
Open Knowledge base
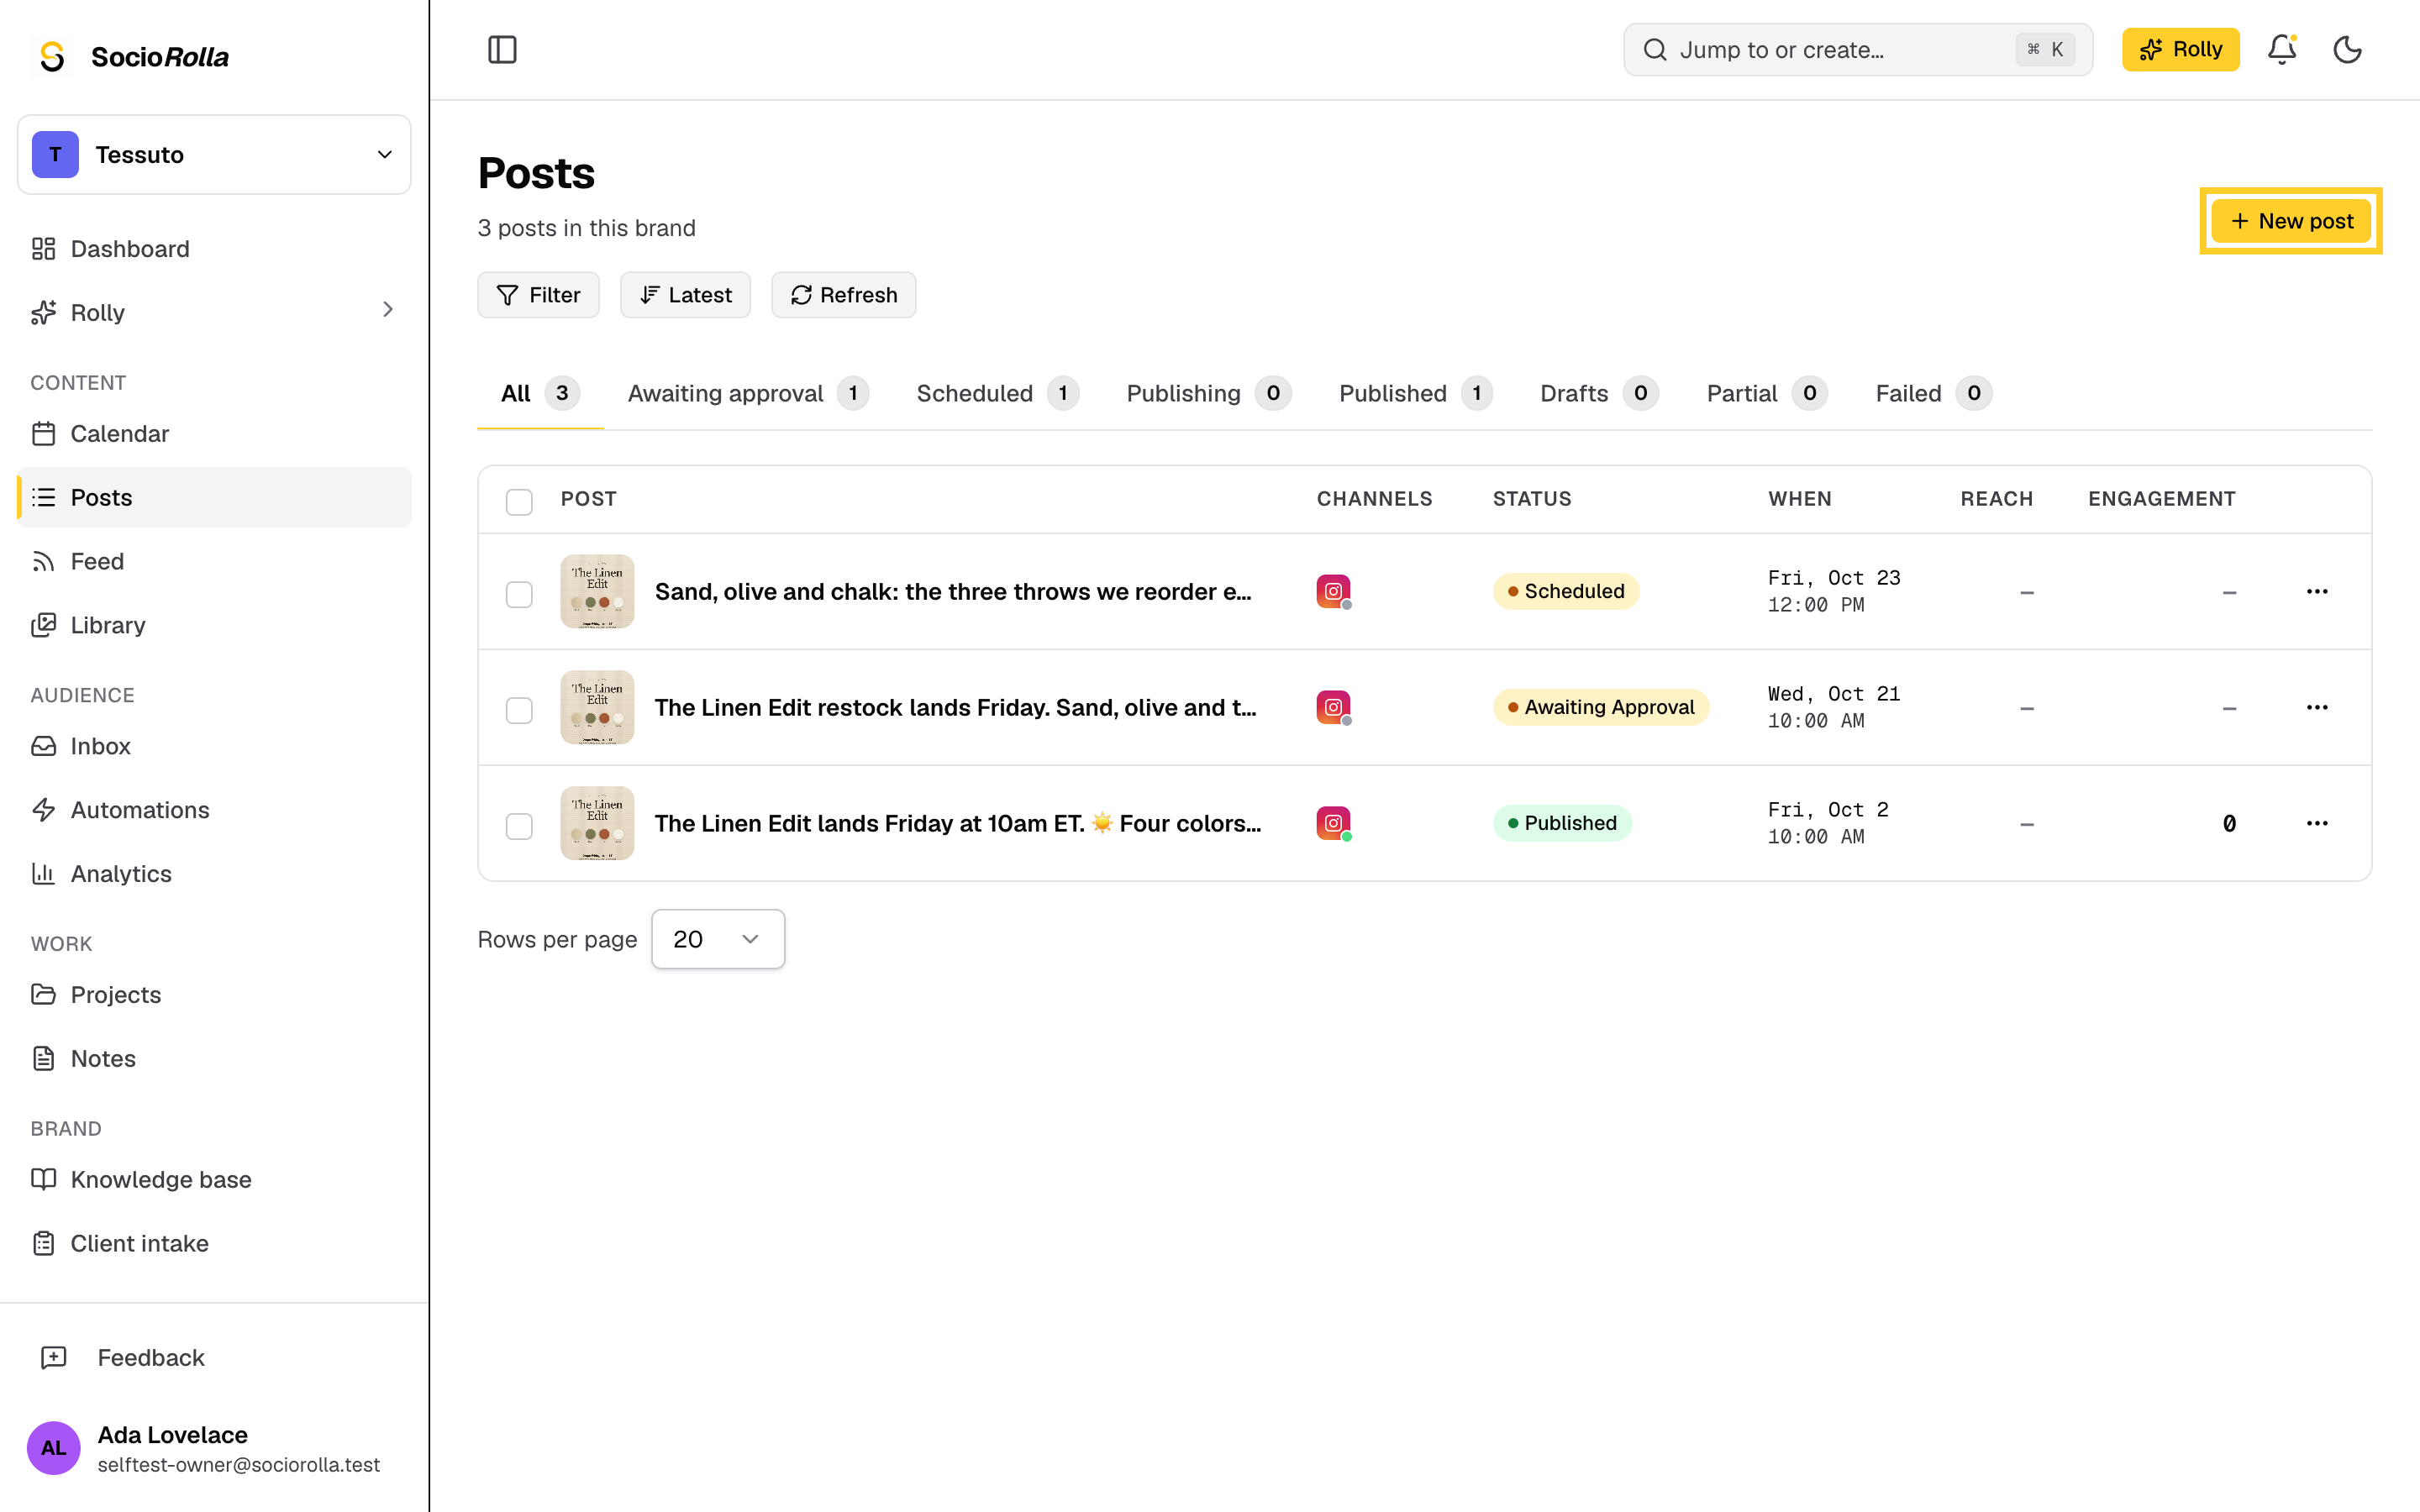(214, 1180)
